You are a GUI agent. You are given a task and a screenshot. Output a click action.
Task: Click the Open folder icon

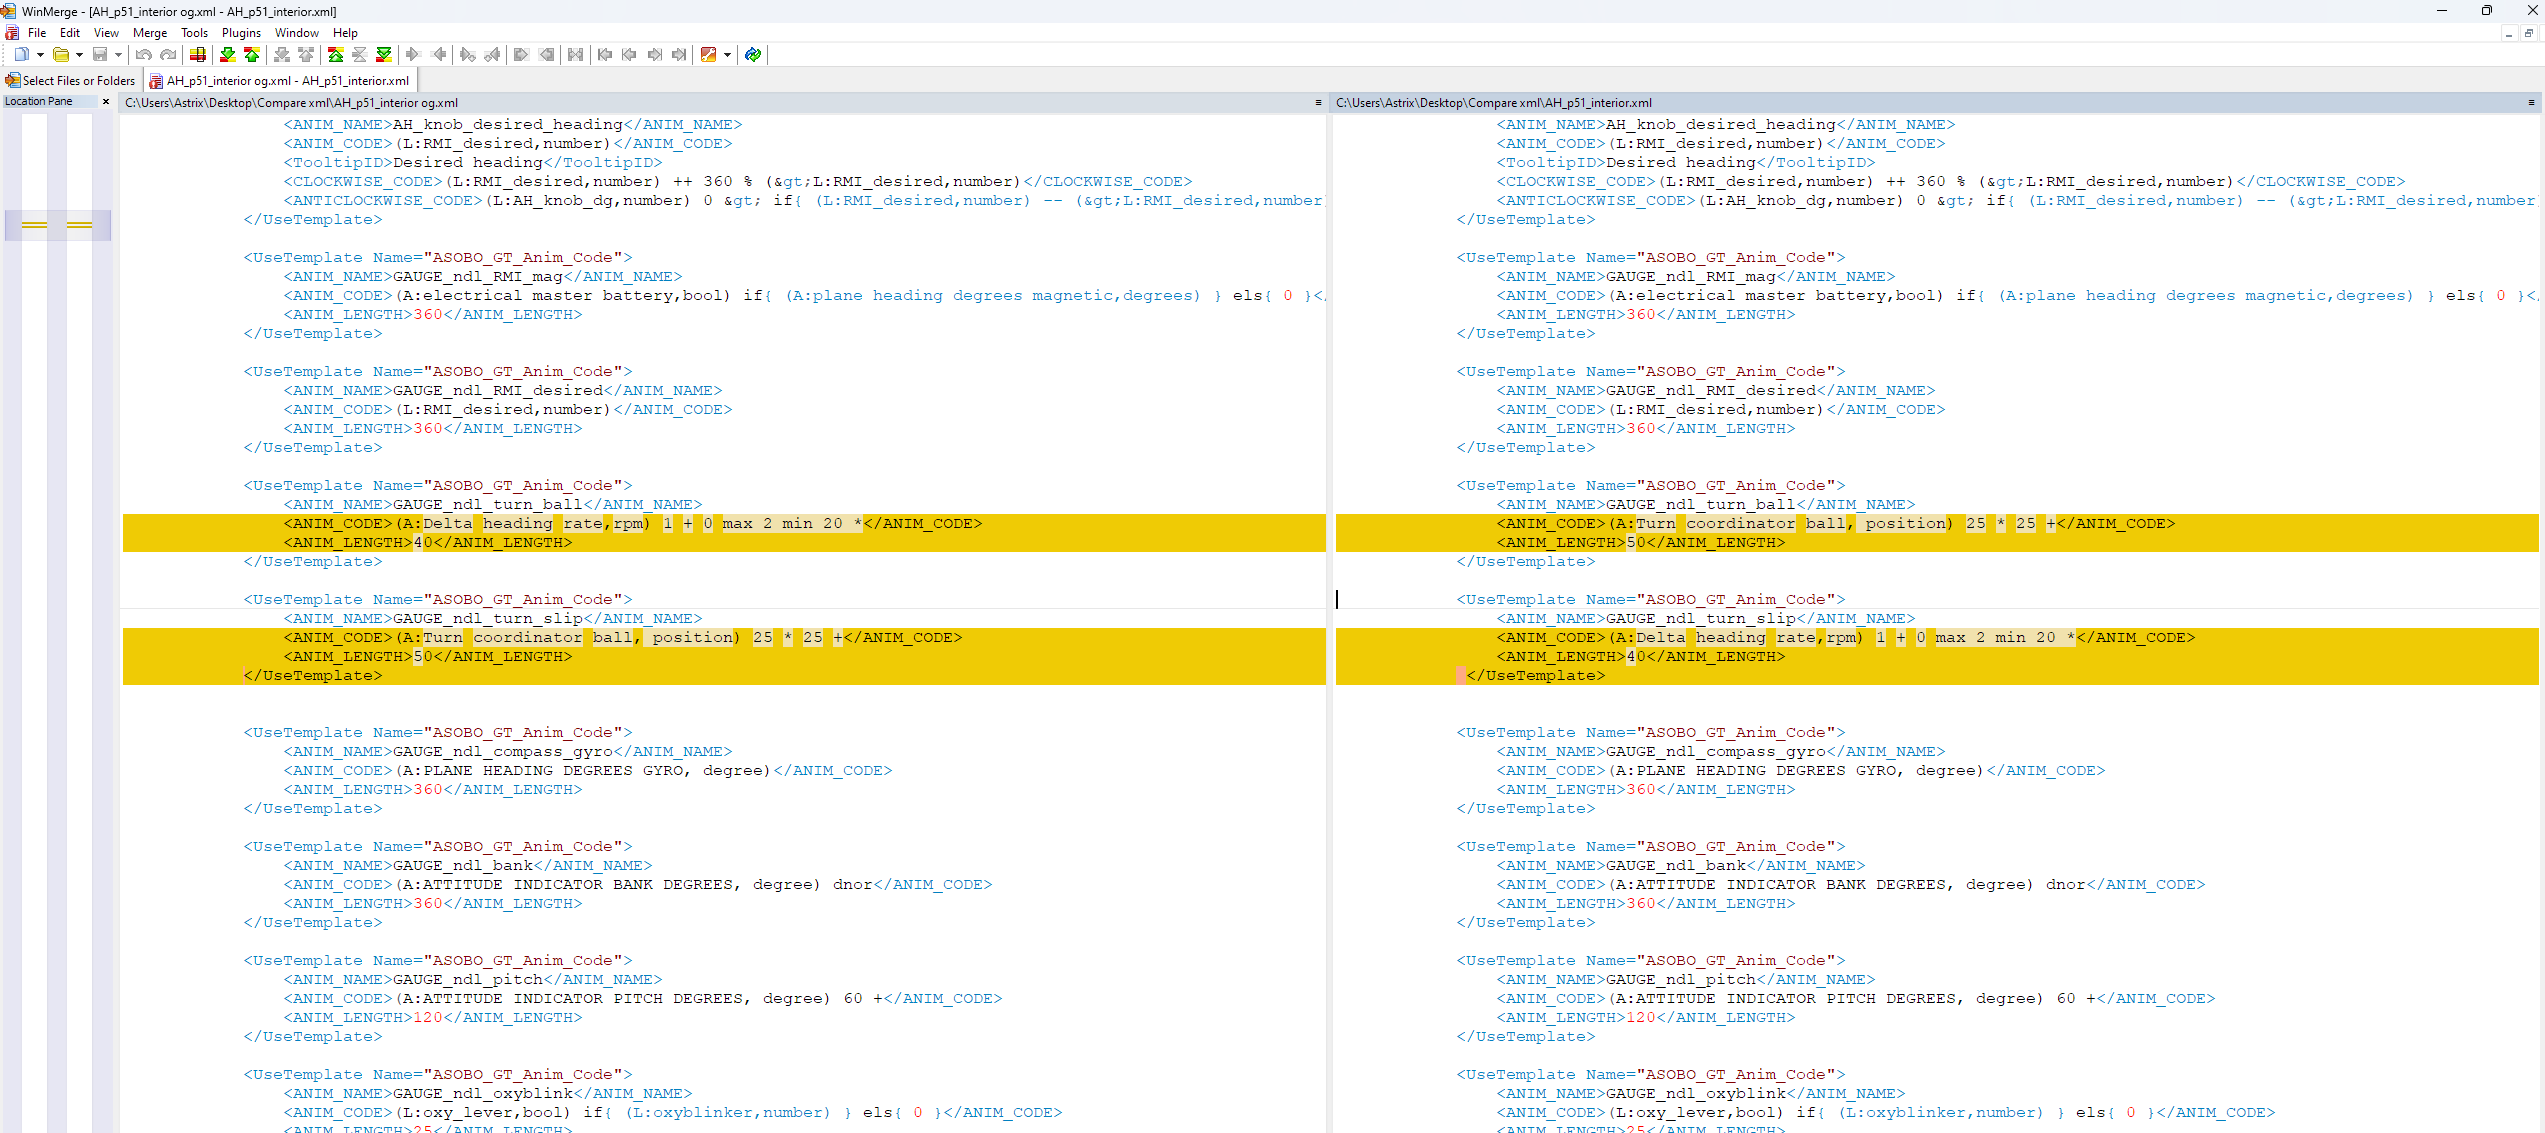(x=61, y=55)
